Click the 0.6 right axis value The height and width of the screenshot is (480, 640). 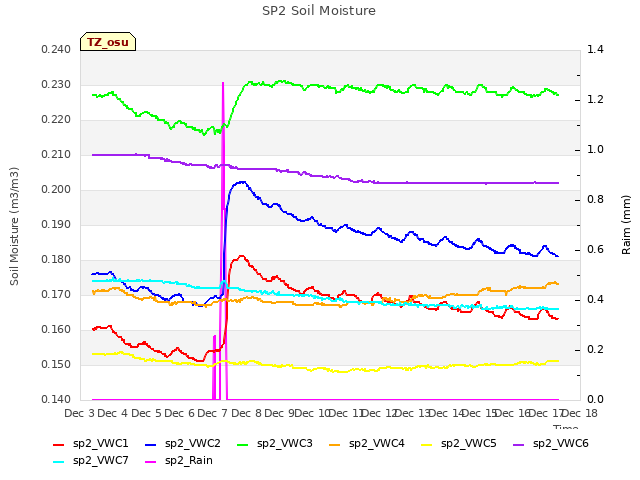click(595, 249)
